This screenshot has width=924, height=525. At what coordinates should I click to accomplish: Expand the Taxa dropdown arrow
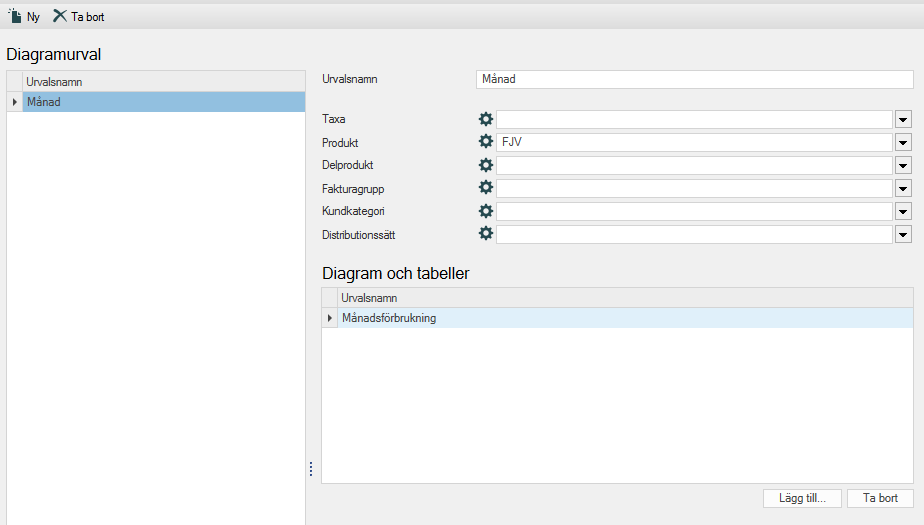tap(903, 120)
